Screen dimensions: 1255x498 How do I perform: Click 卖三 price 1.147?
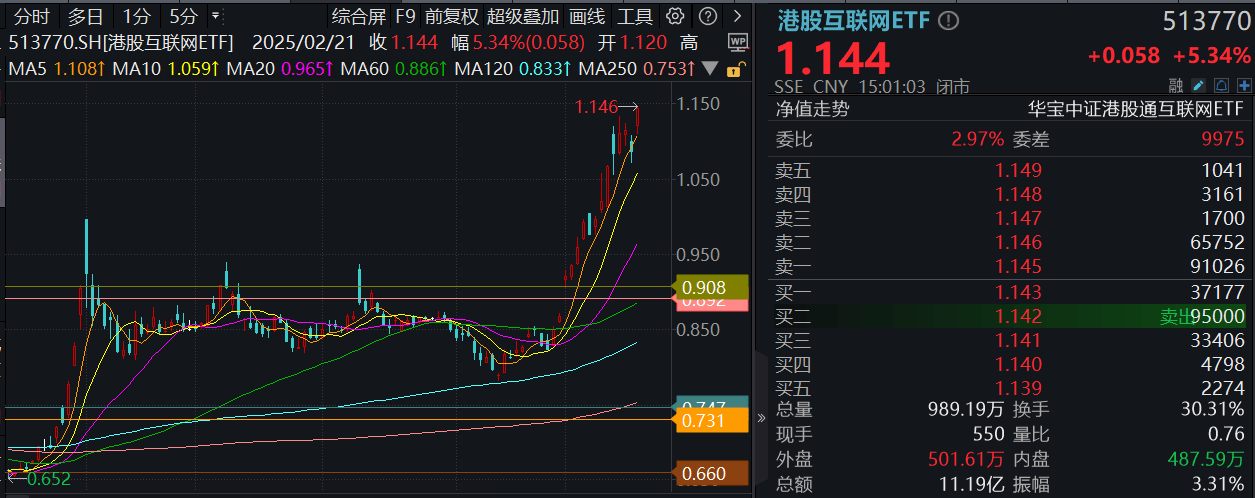click(1018, 218)
